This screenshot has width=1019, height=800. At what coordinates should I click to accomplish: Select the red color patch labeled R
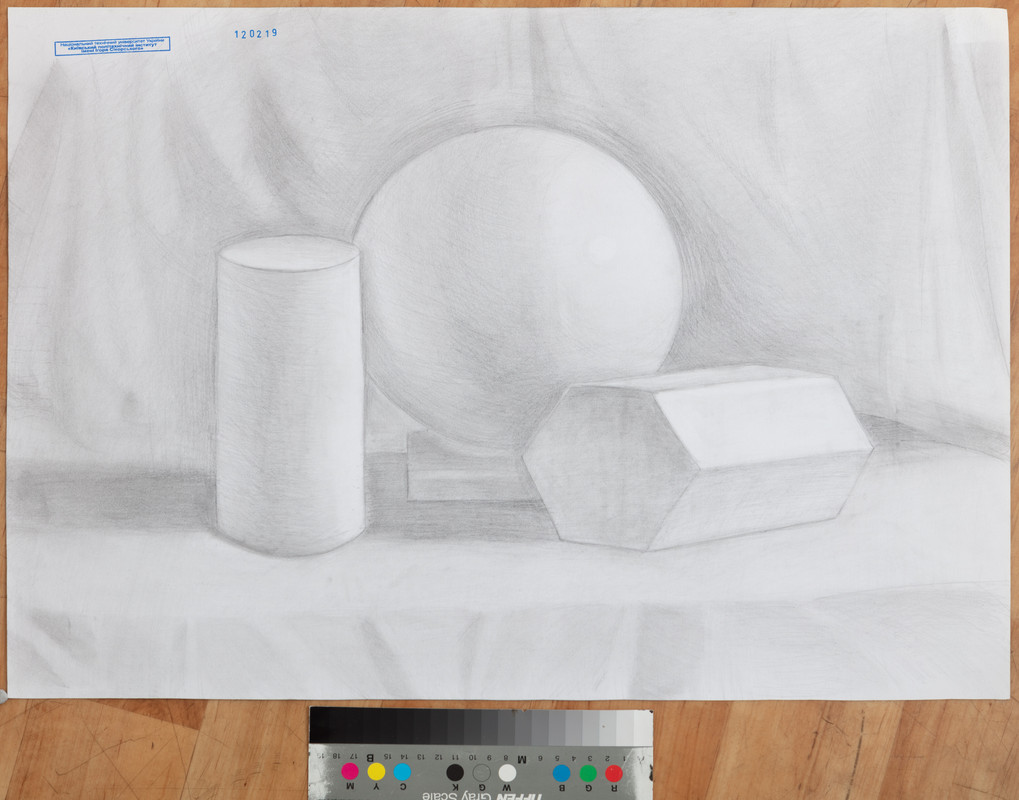point(613,773)
